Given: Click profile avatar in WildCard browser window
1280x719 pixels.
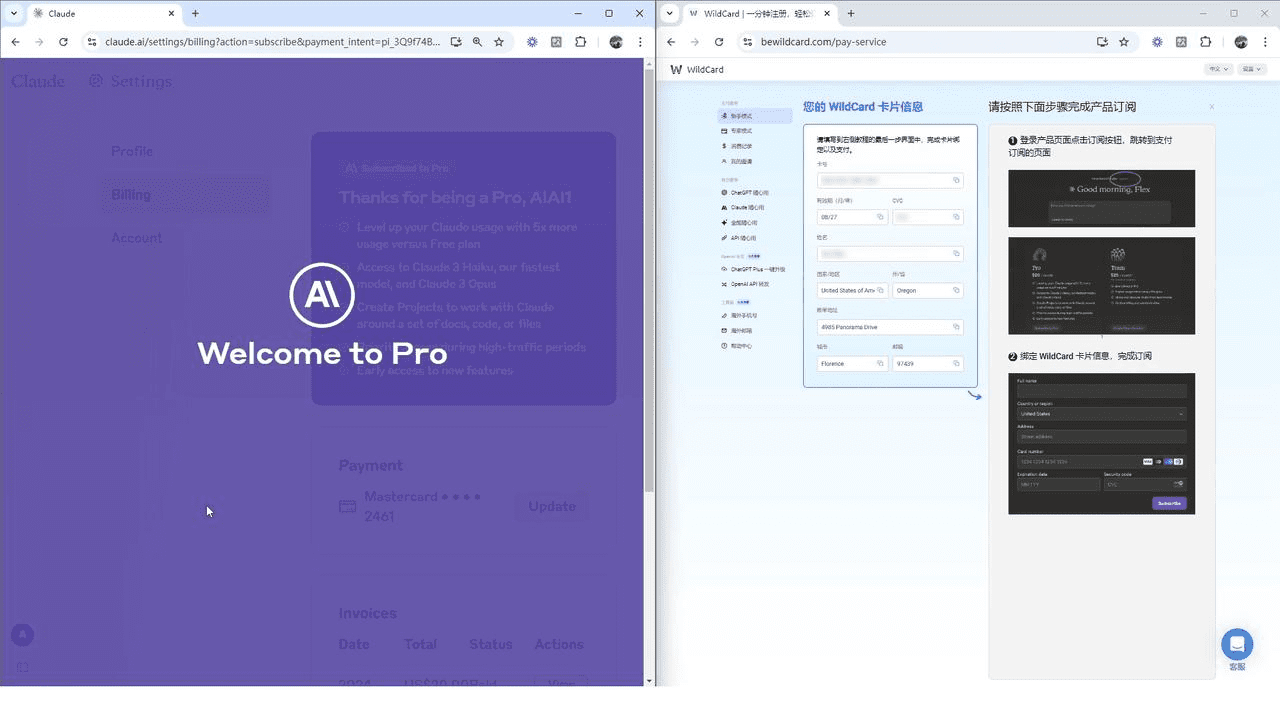Looking at the screenshot, I should click(1241, 42).
